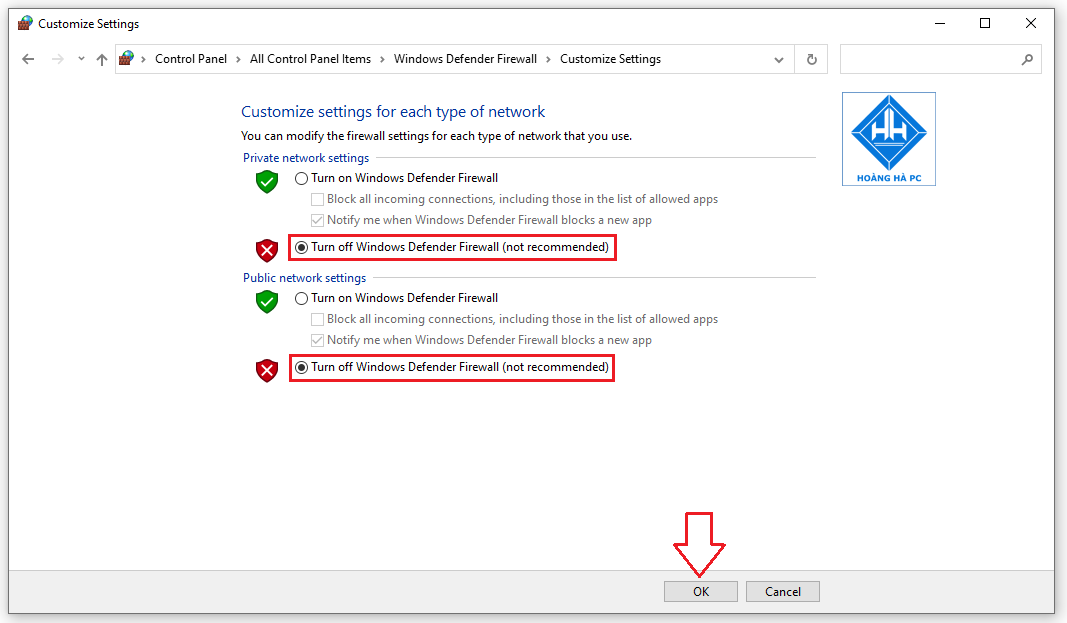Image resolution: width=1067 pixels, height=623 pixels.
Task: Click the Cancel button
Action: (782, 591)
